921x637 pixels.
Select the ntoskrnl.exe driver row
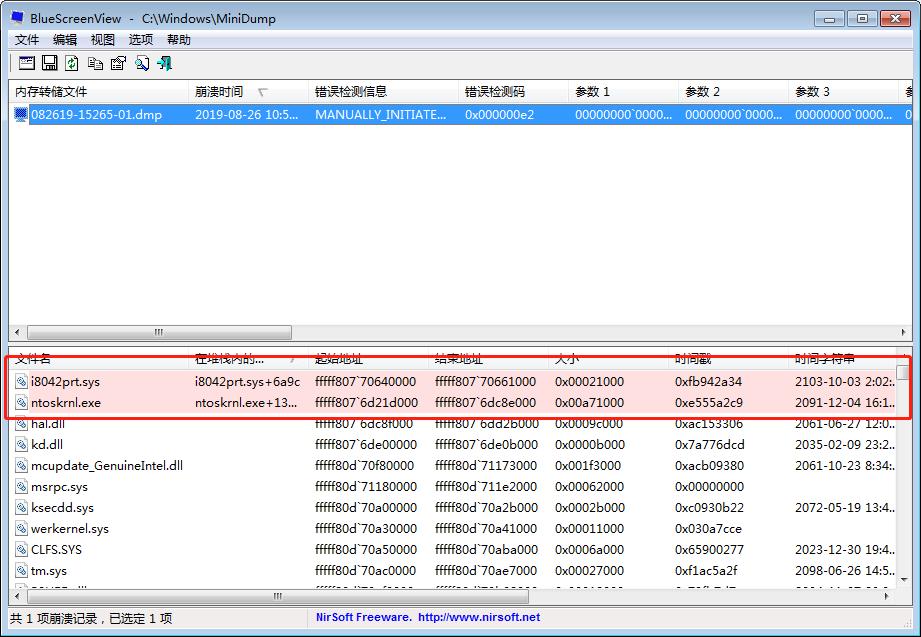[x=66, y=403]
